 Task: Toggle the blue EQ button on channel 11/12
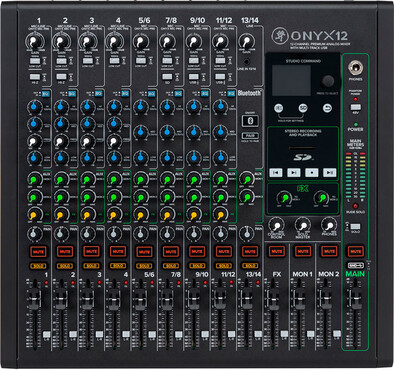tap(231, 94)
